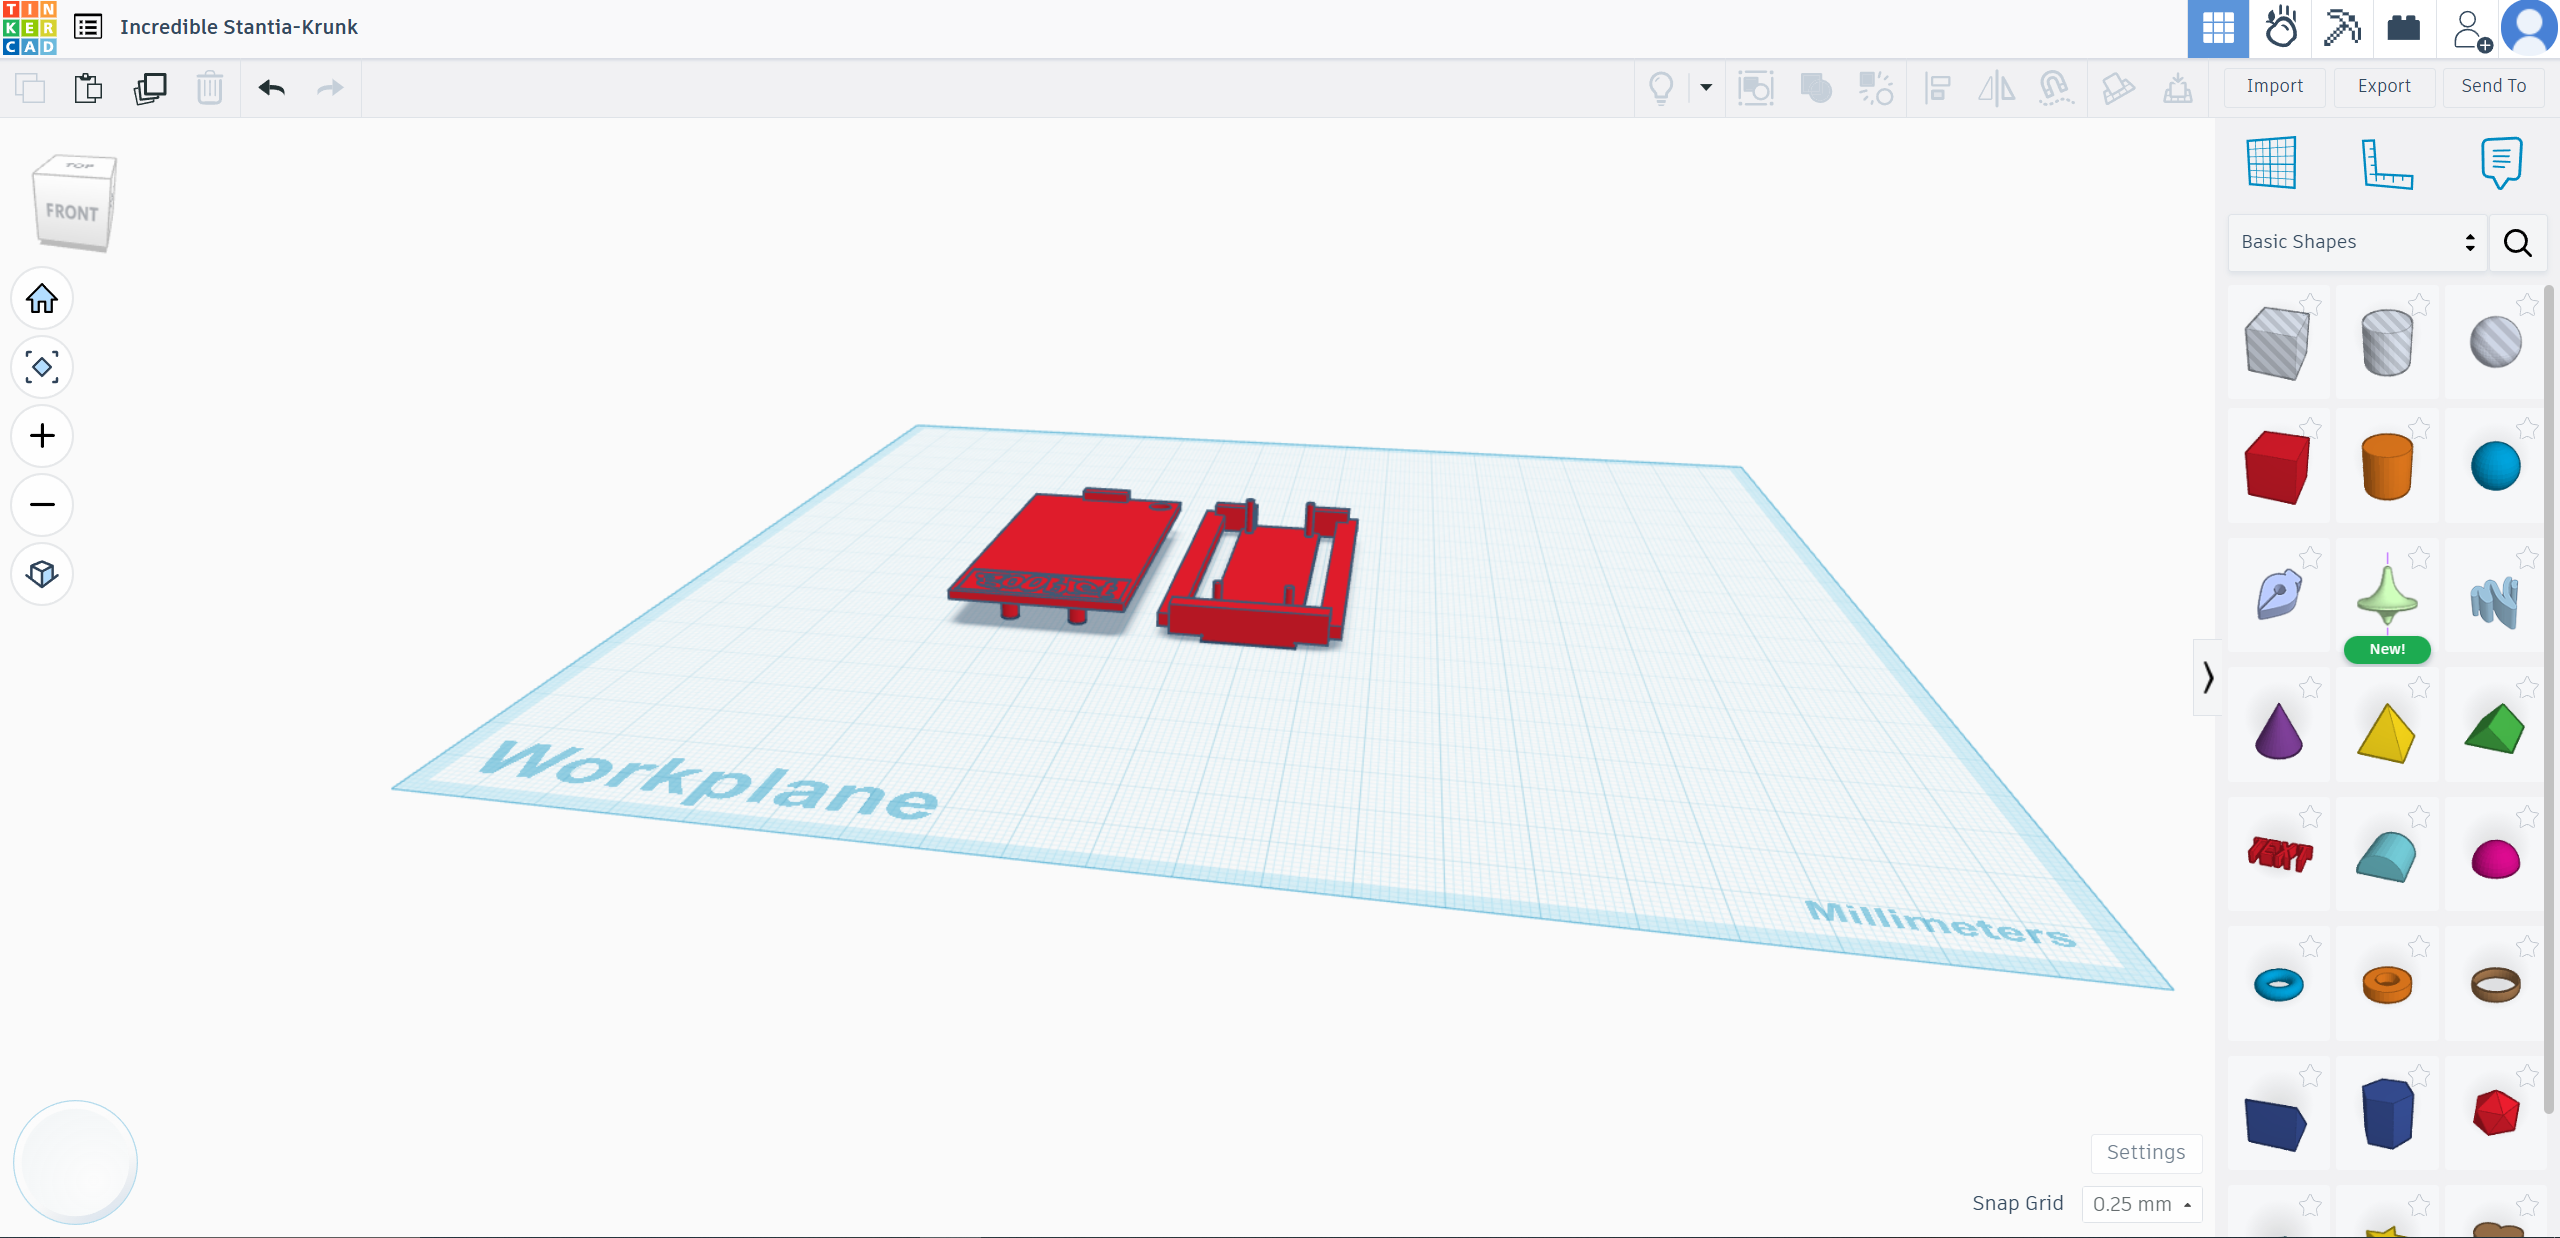Select the orange Tube shape
This screenshot has height=1238, width=2560.
click(x=2387, y=985)
